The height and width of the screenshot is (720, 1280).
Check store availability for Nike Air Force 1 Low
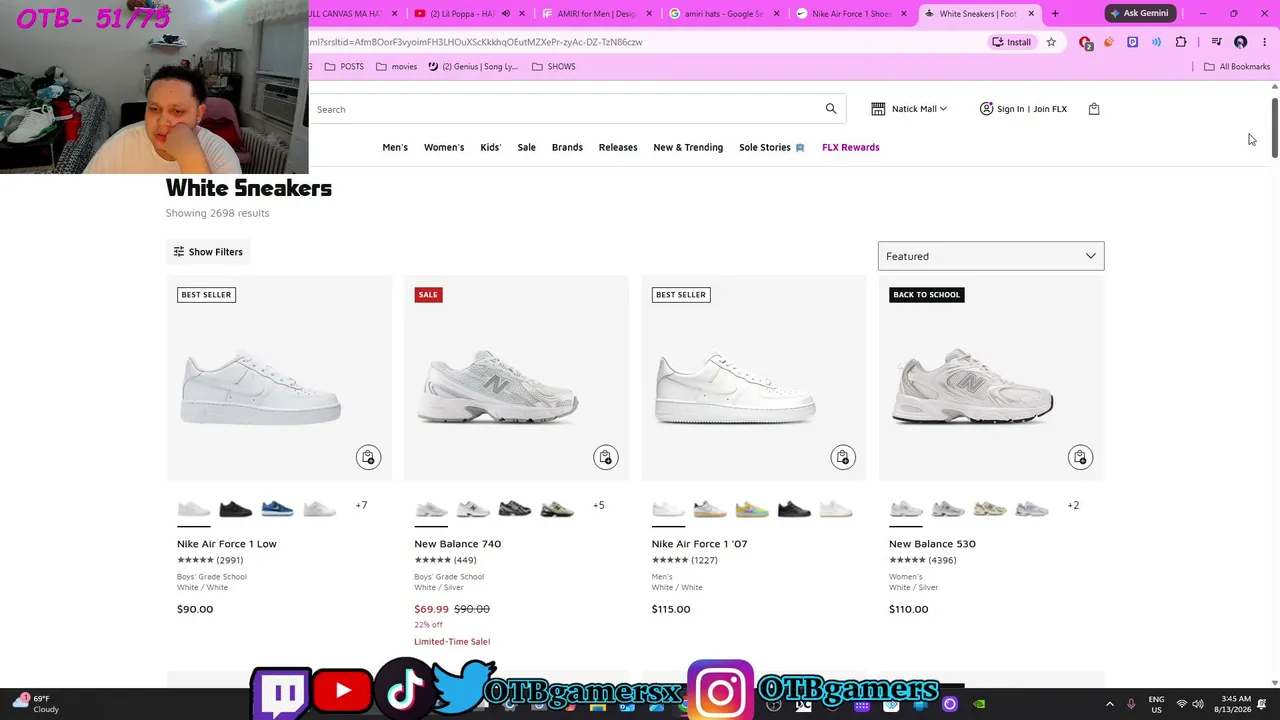[368, 457]
